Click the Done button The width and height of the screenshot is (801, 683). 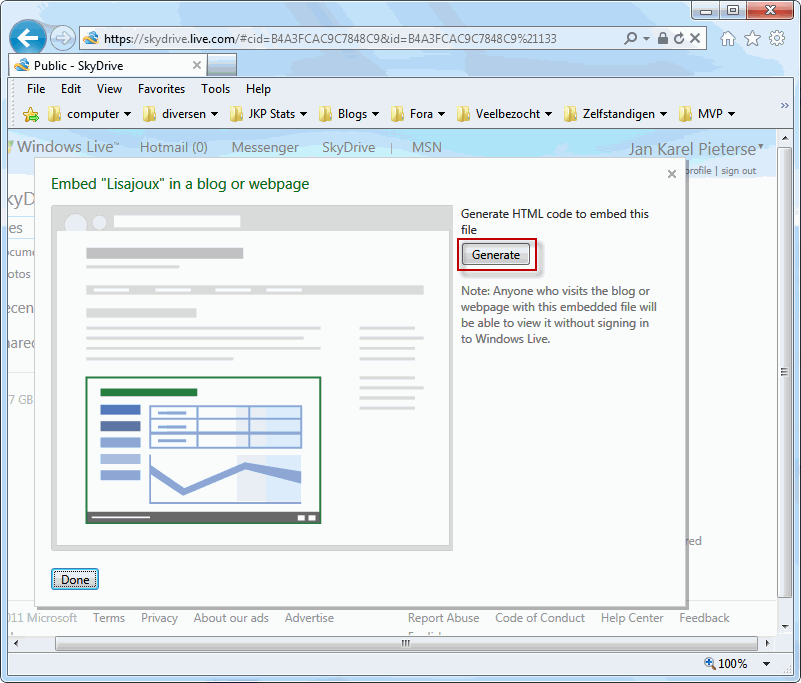click(x=75, y=579)
